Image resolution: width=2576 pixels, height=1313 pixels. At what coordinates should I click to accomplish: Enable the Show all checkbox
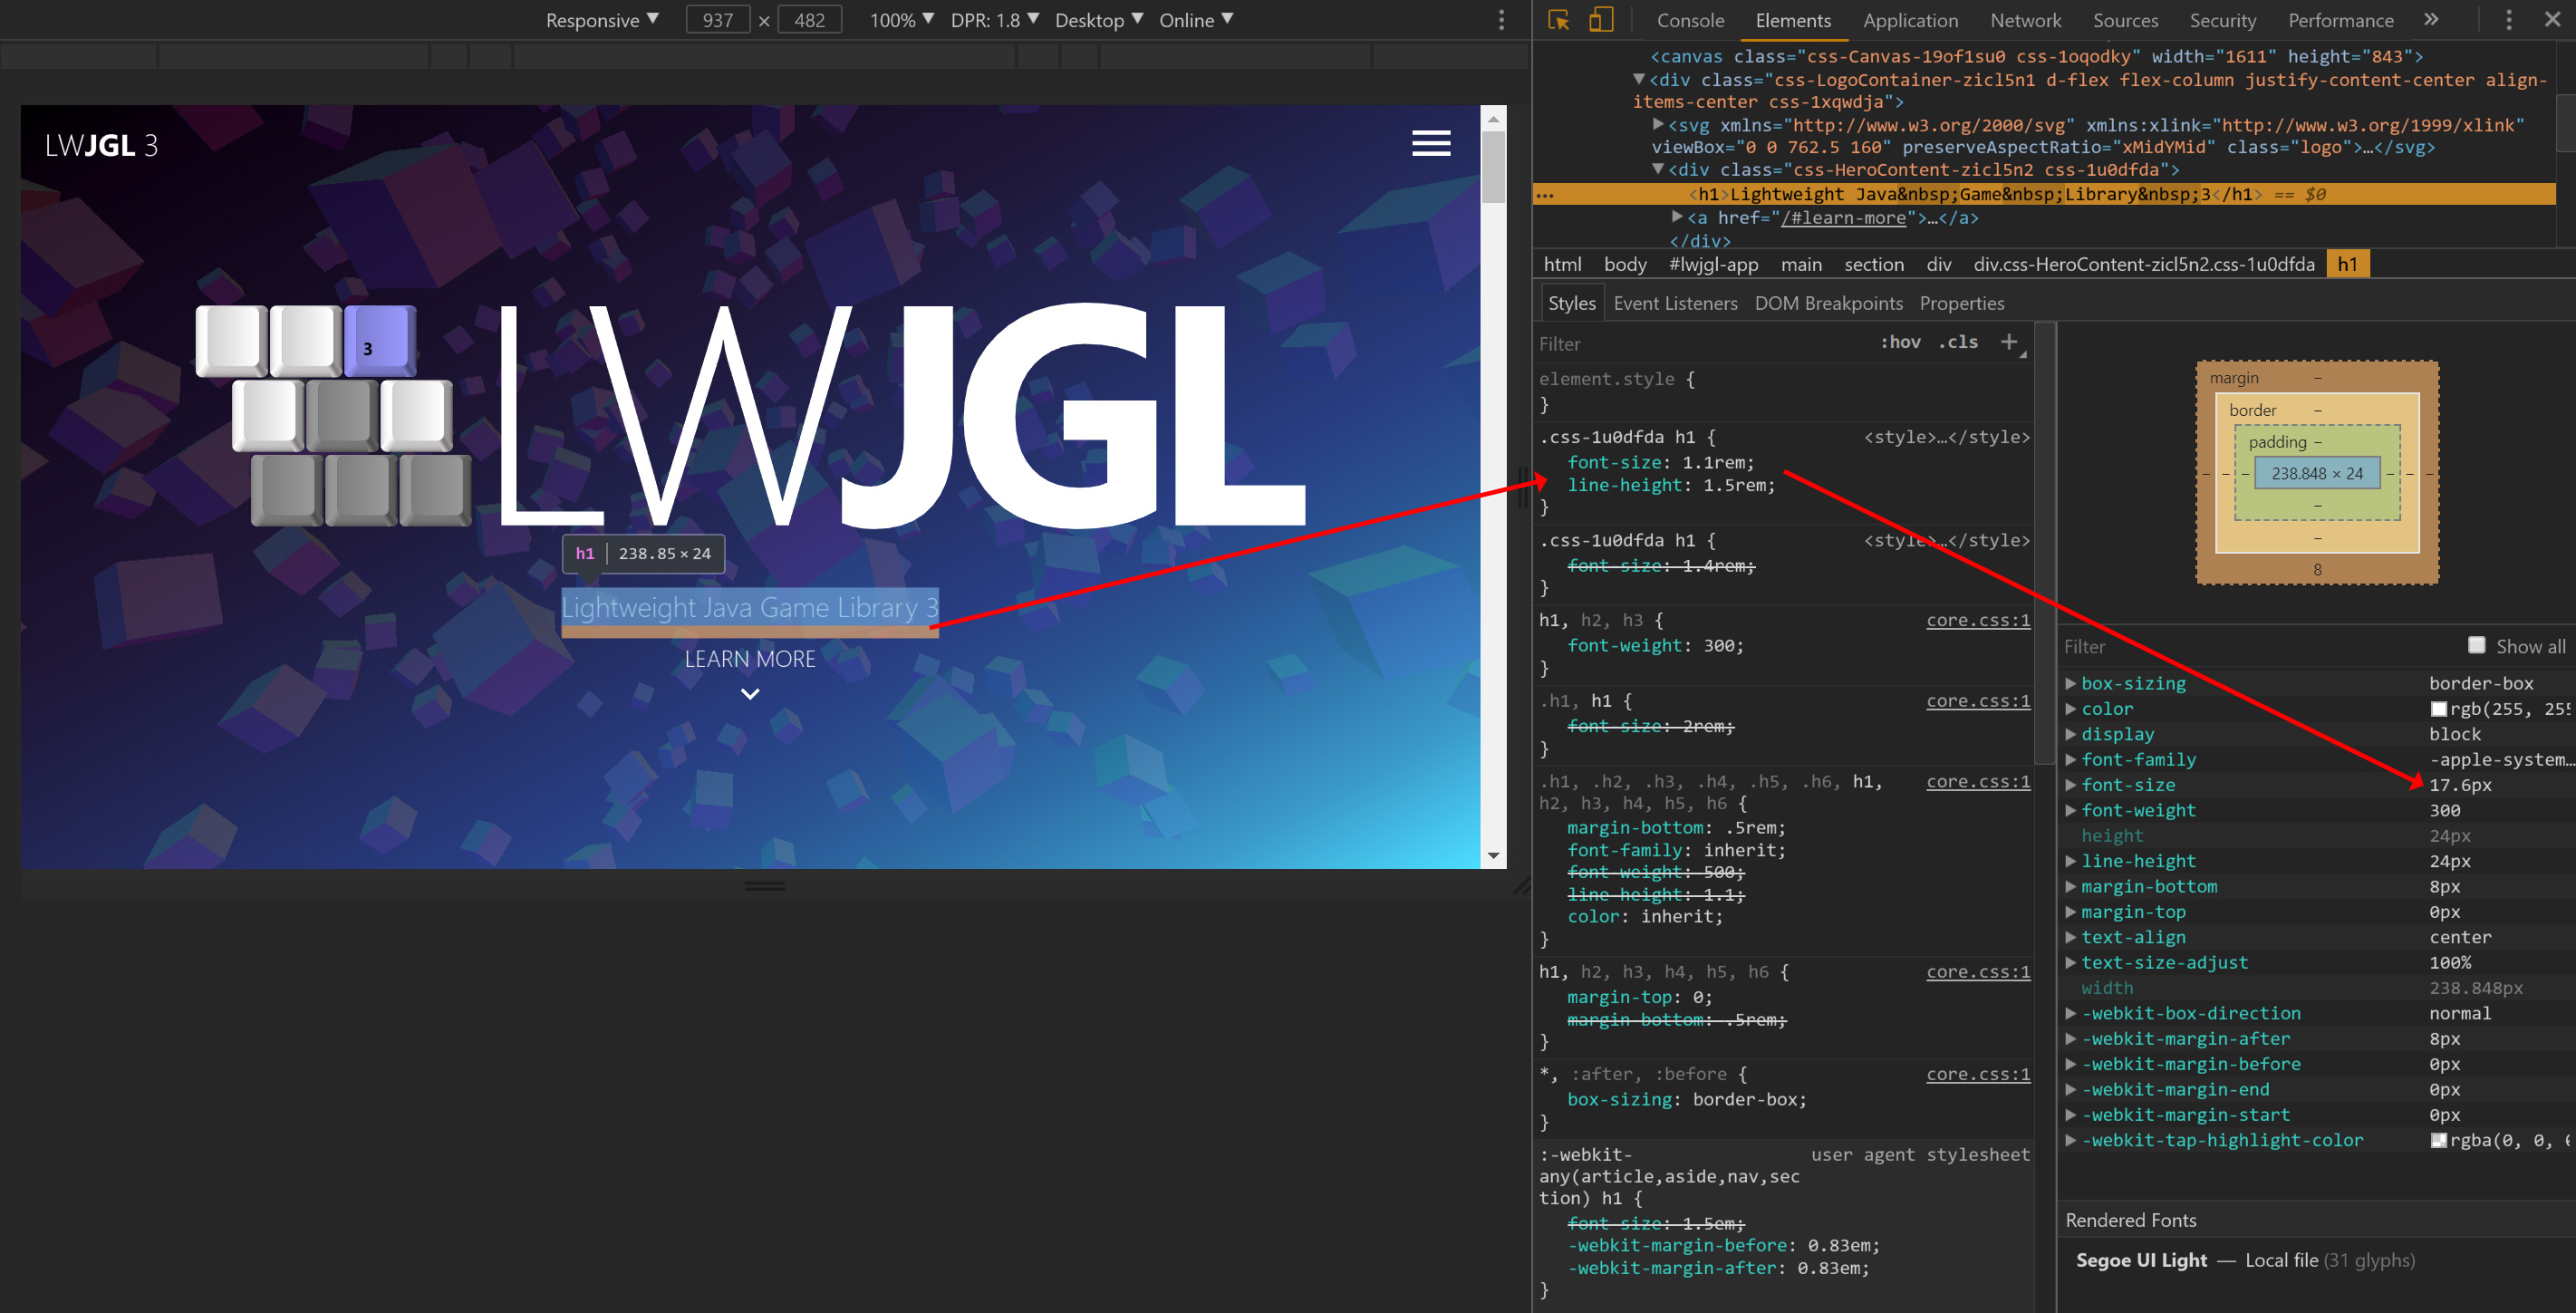point(2476,645)
